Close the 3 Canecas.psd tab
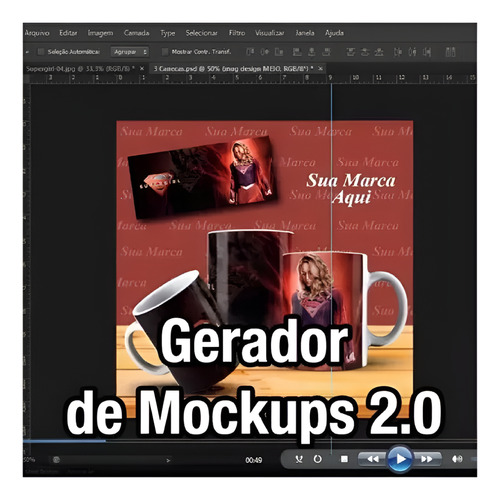This screenshot has width=500, height=500. [x=320, y=68]
